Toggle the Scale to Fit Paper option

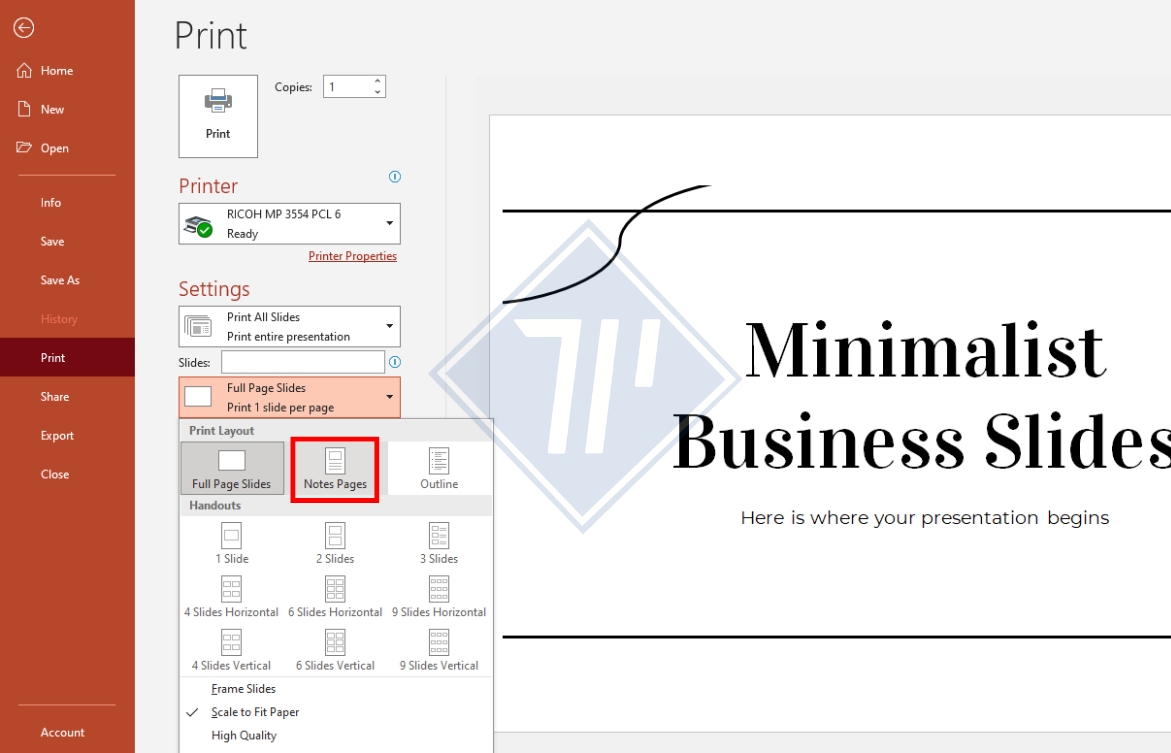(x=255, y=712)
